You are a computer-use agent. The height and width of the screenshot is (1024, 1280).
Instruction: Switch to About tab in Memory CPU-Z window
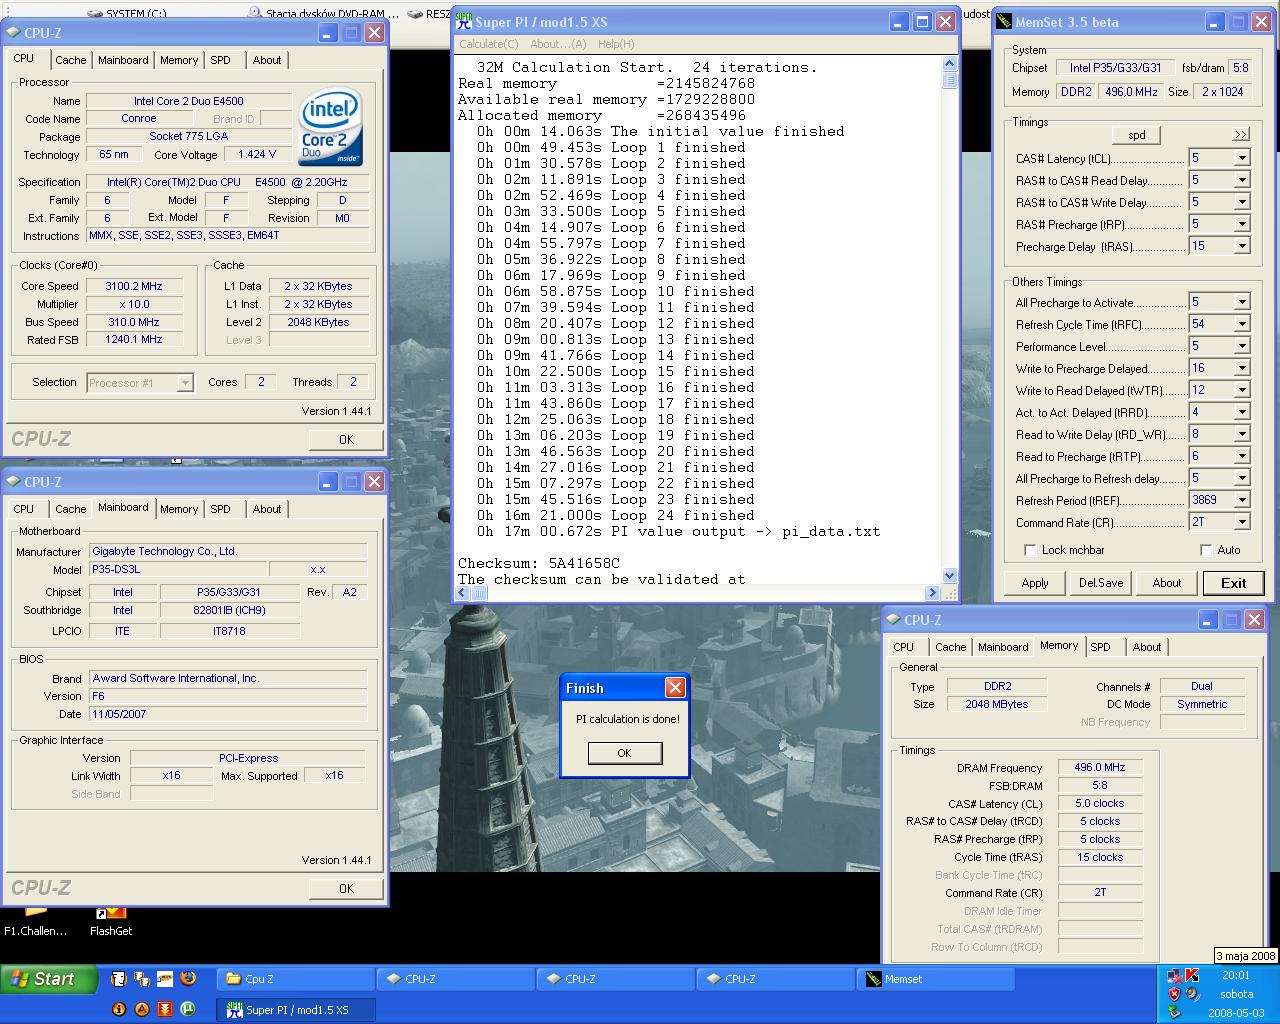1147,647
